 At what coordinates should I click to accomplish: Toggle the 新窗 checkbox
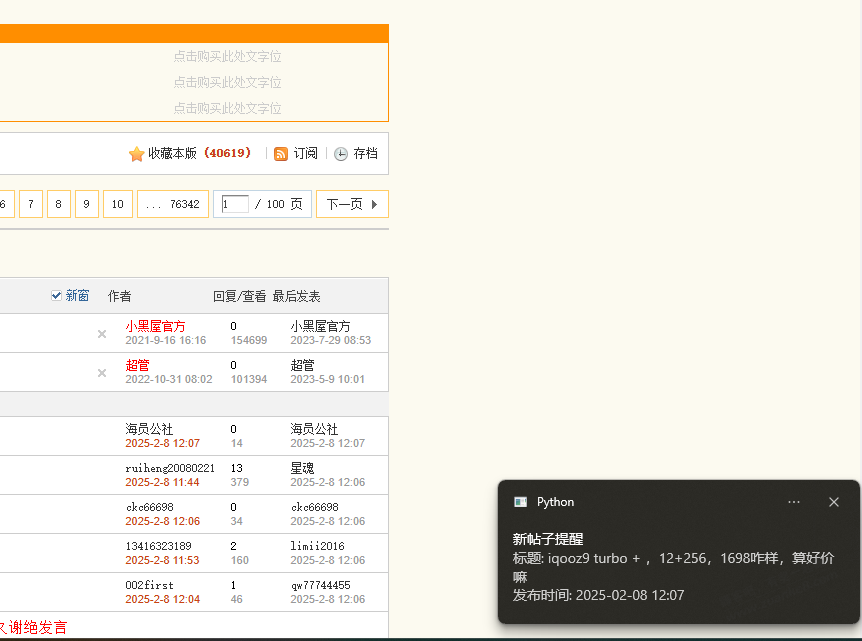(x=56, y=296)
